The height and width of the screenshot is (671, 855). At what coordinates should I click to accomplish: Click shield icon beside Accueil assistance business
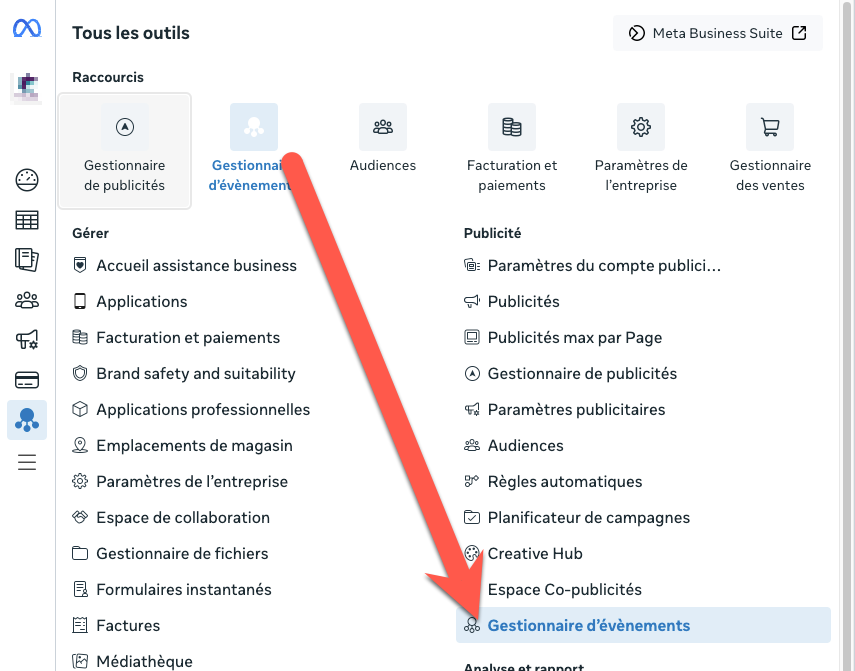pyautogui.click(x=80, y=265)
